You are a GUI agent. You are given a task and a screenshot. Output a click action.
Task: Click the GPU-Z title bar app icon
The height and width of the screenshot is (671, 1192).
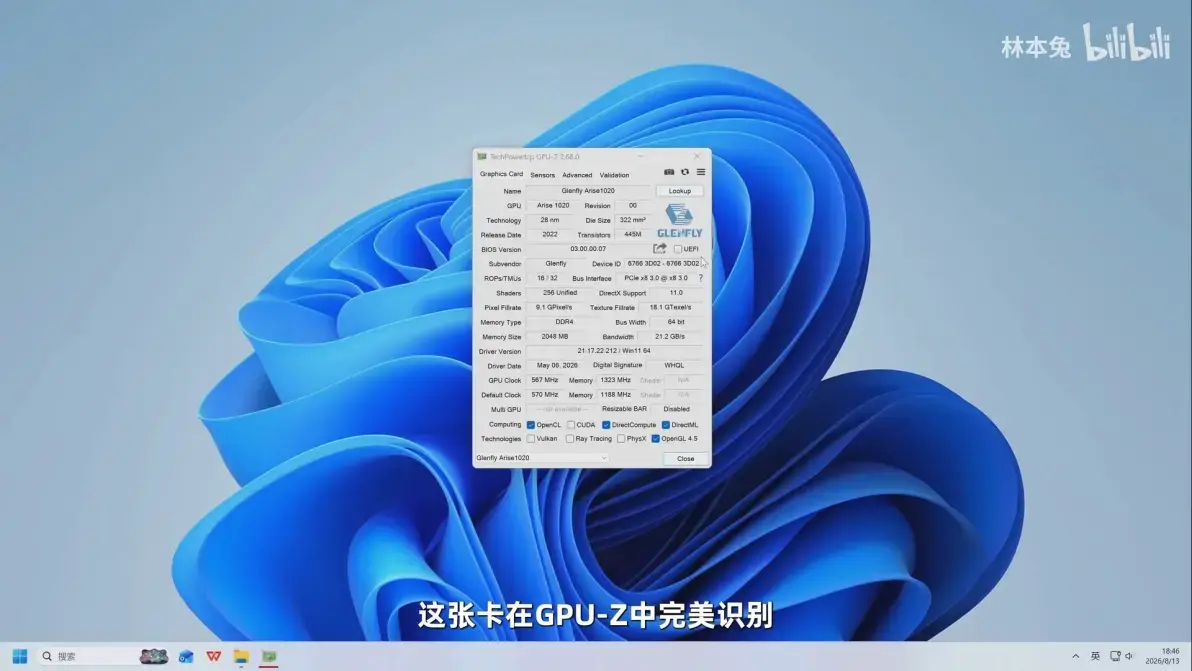pyautogui.click(x=481, y=157)
